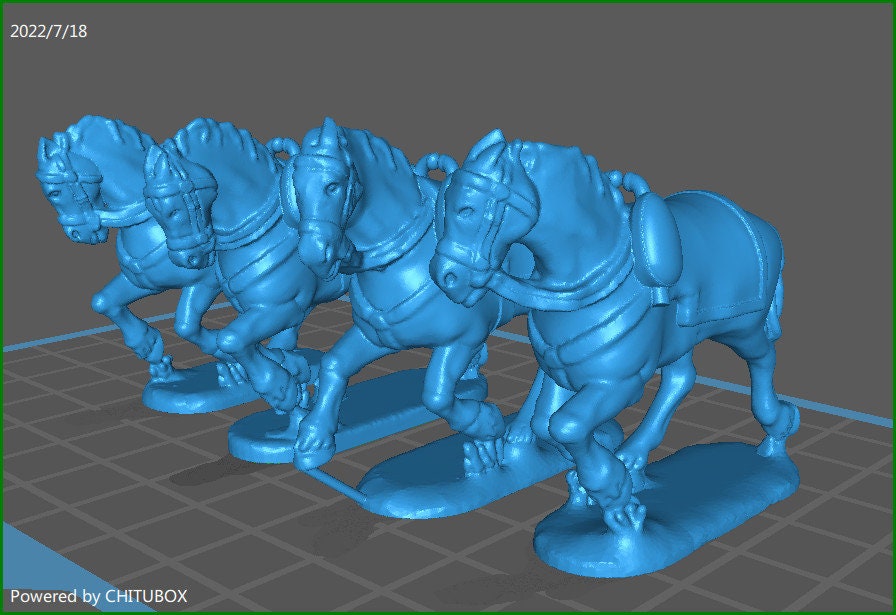Viewport: 896px width, 615px height.
Task: Click the 2022/7/18 date label
Action: [x=49, y=31]
